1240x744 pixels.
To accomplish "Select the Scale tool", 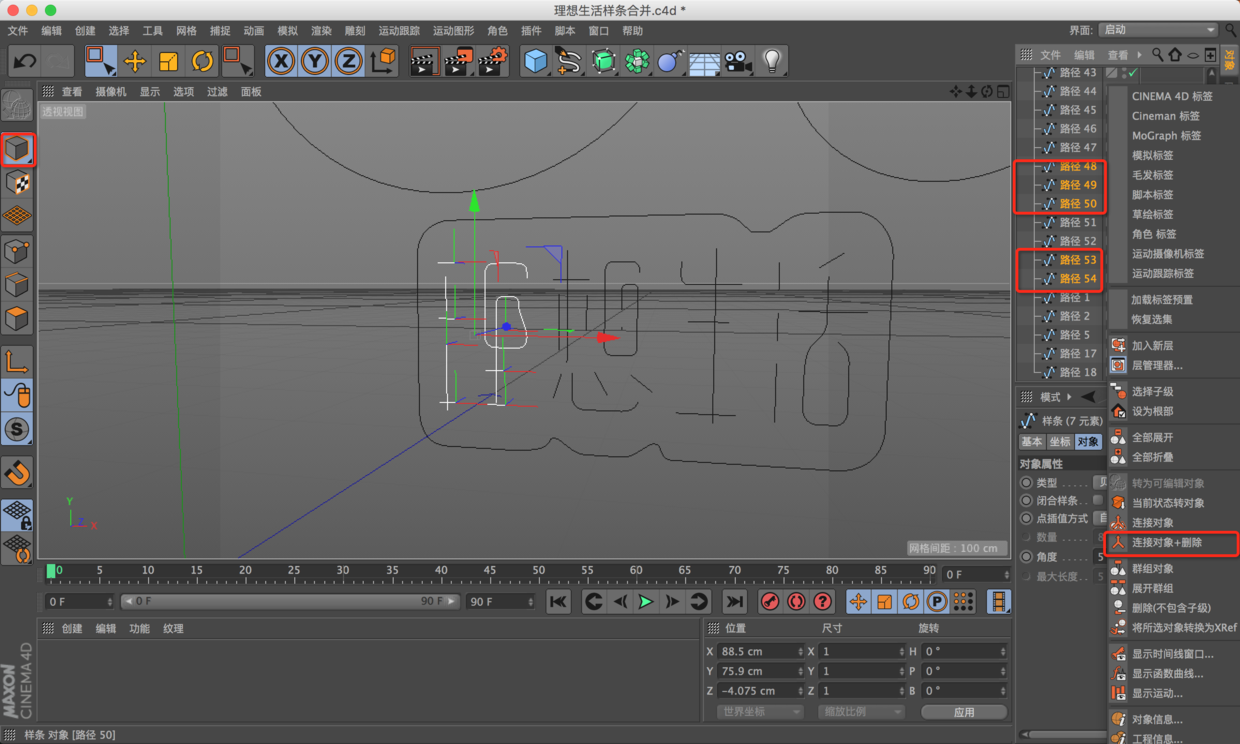I will pyautogui.click(x=168, y=61).
